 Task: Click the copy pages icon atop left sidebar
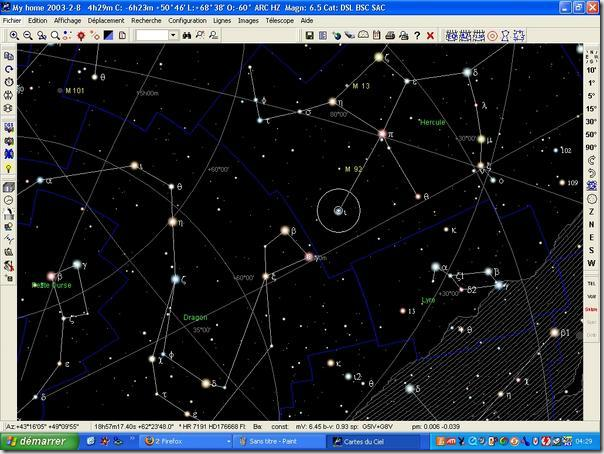click(8, 56)
